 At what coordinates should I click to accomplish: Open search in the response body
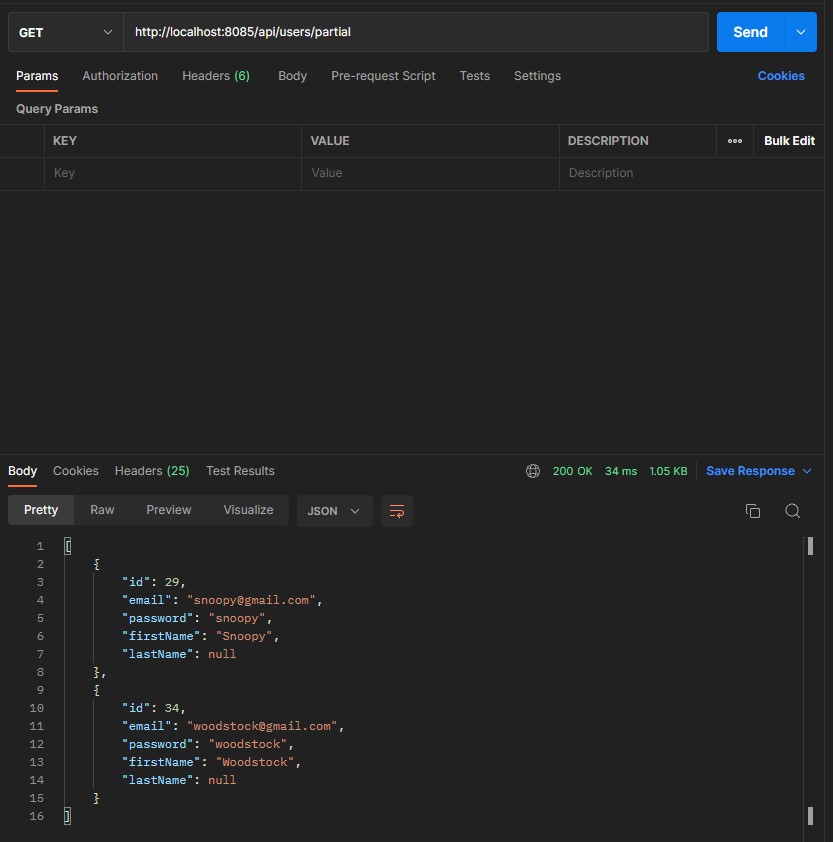coord(792,511)
